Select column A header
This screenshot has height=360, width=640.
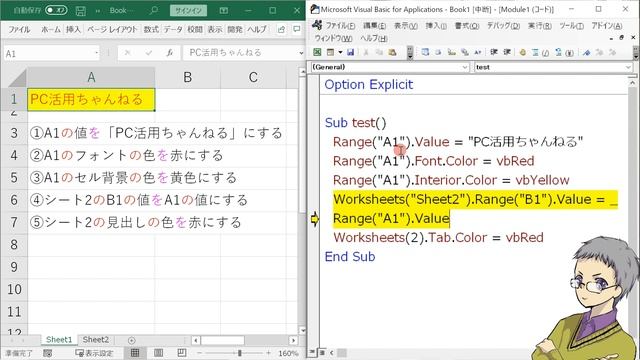(x=91, y=77)
